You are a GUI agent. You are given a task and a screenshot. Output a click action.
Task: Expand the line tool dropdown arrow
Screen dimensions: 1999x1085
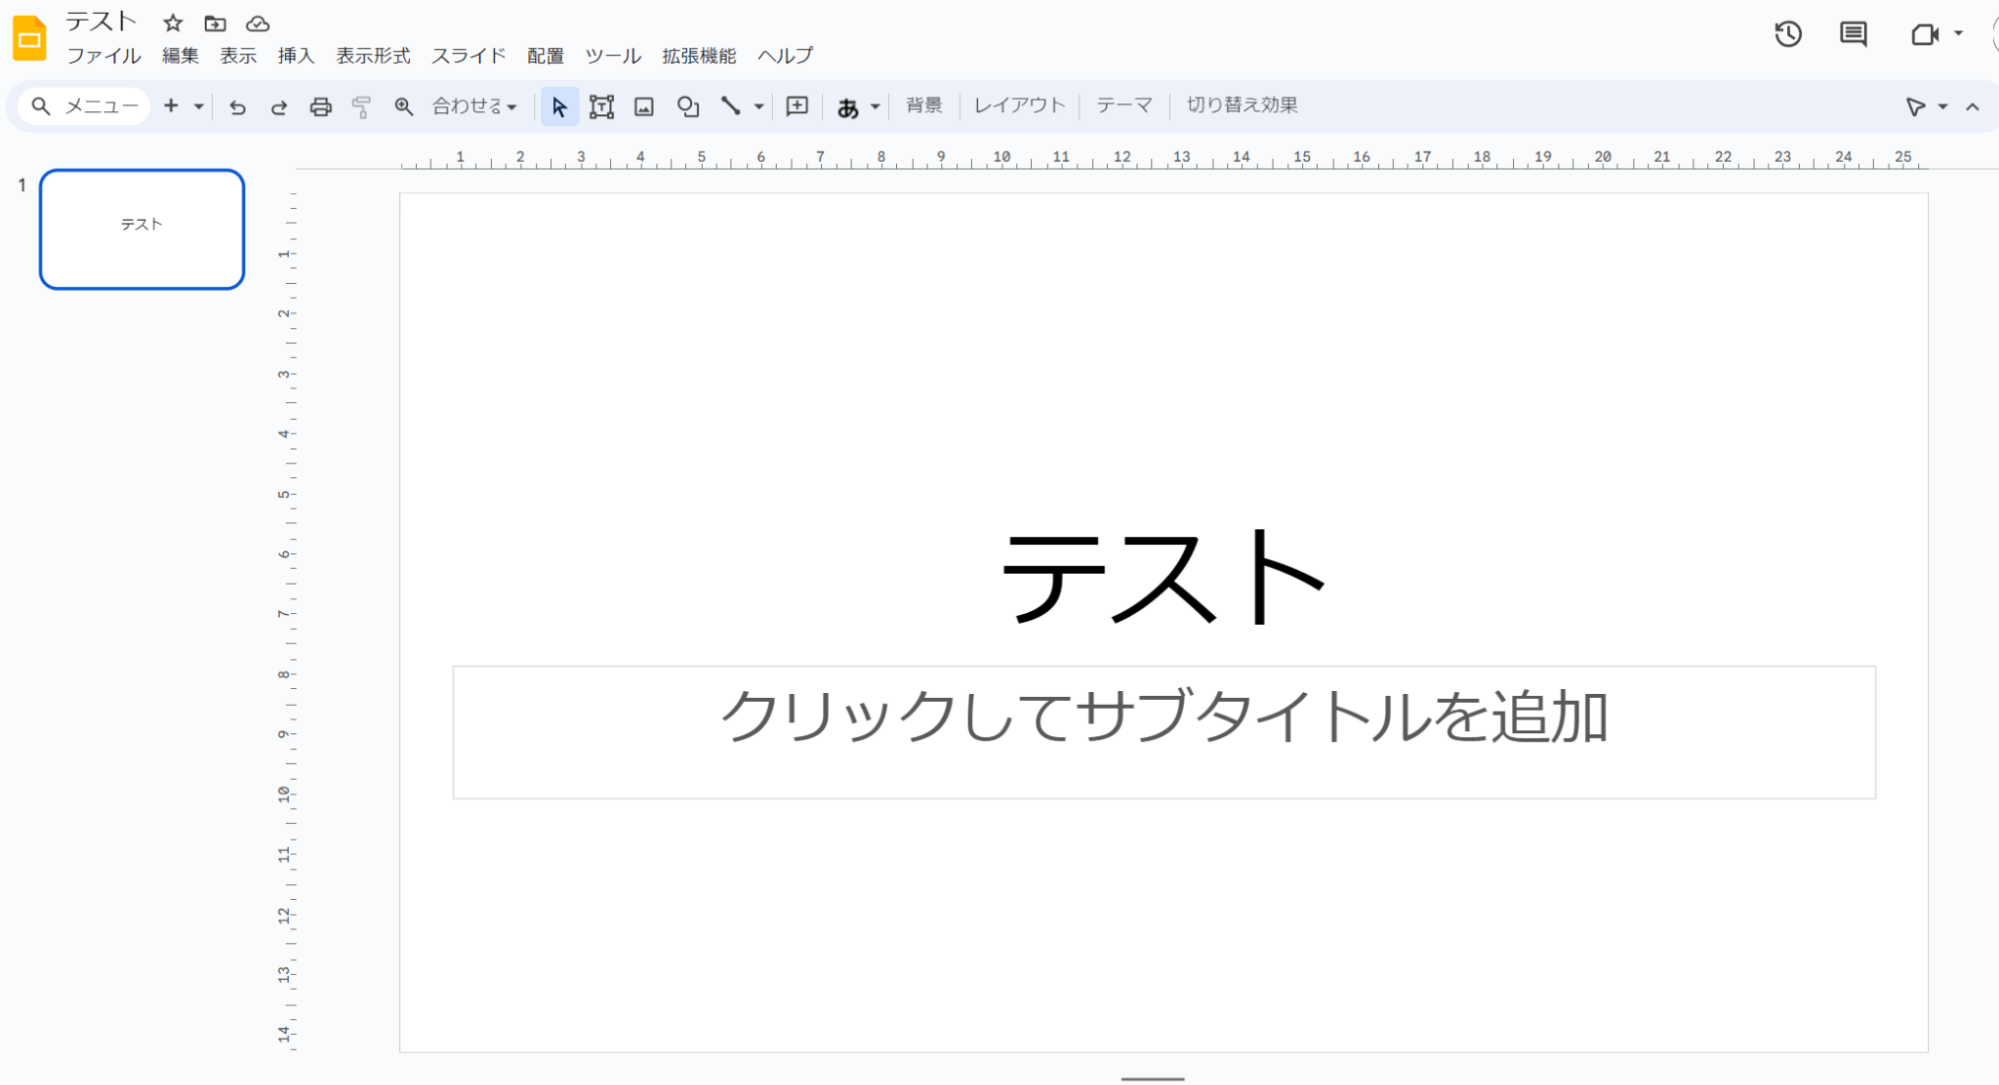tap(759, 107)
